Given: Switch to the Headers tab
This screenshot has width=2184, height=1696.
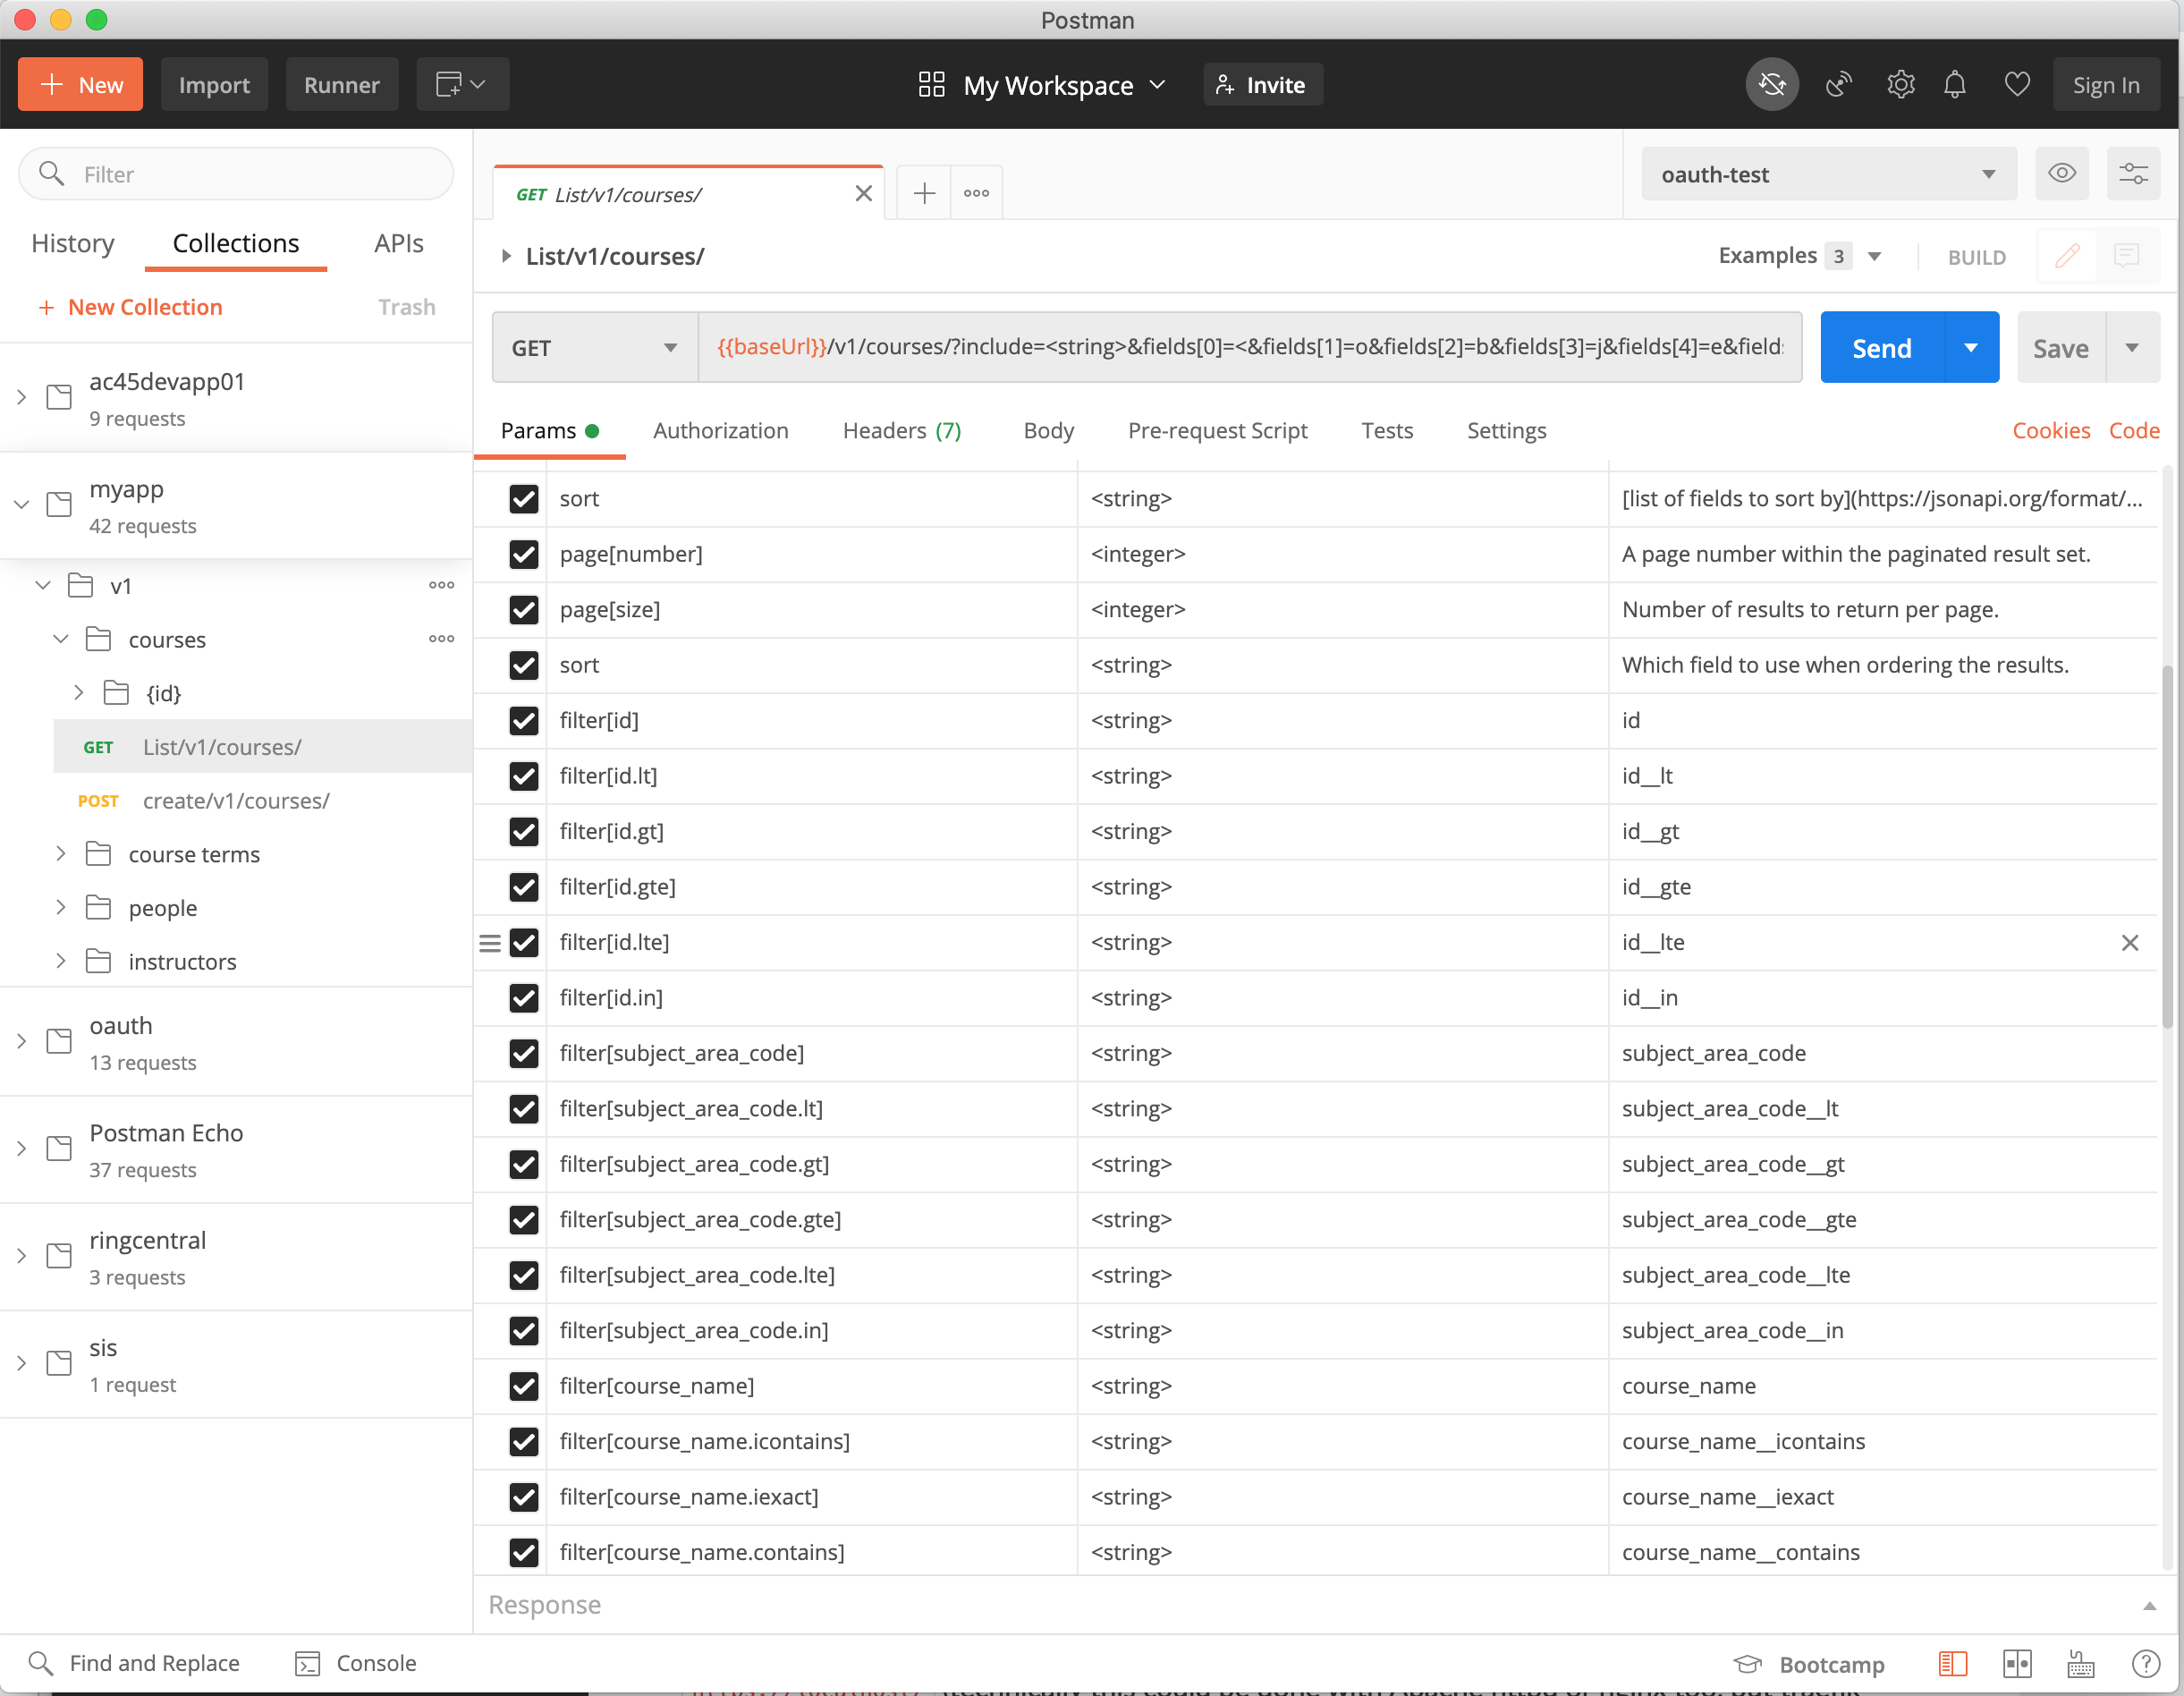Looking at the screenshot, I should 901,431.
